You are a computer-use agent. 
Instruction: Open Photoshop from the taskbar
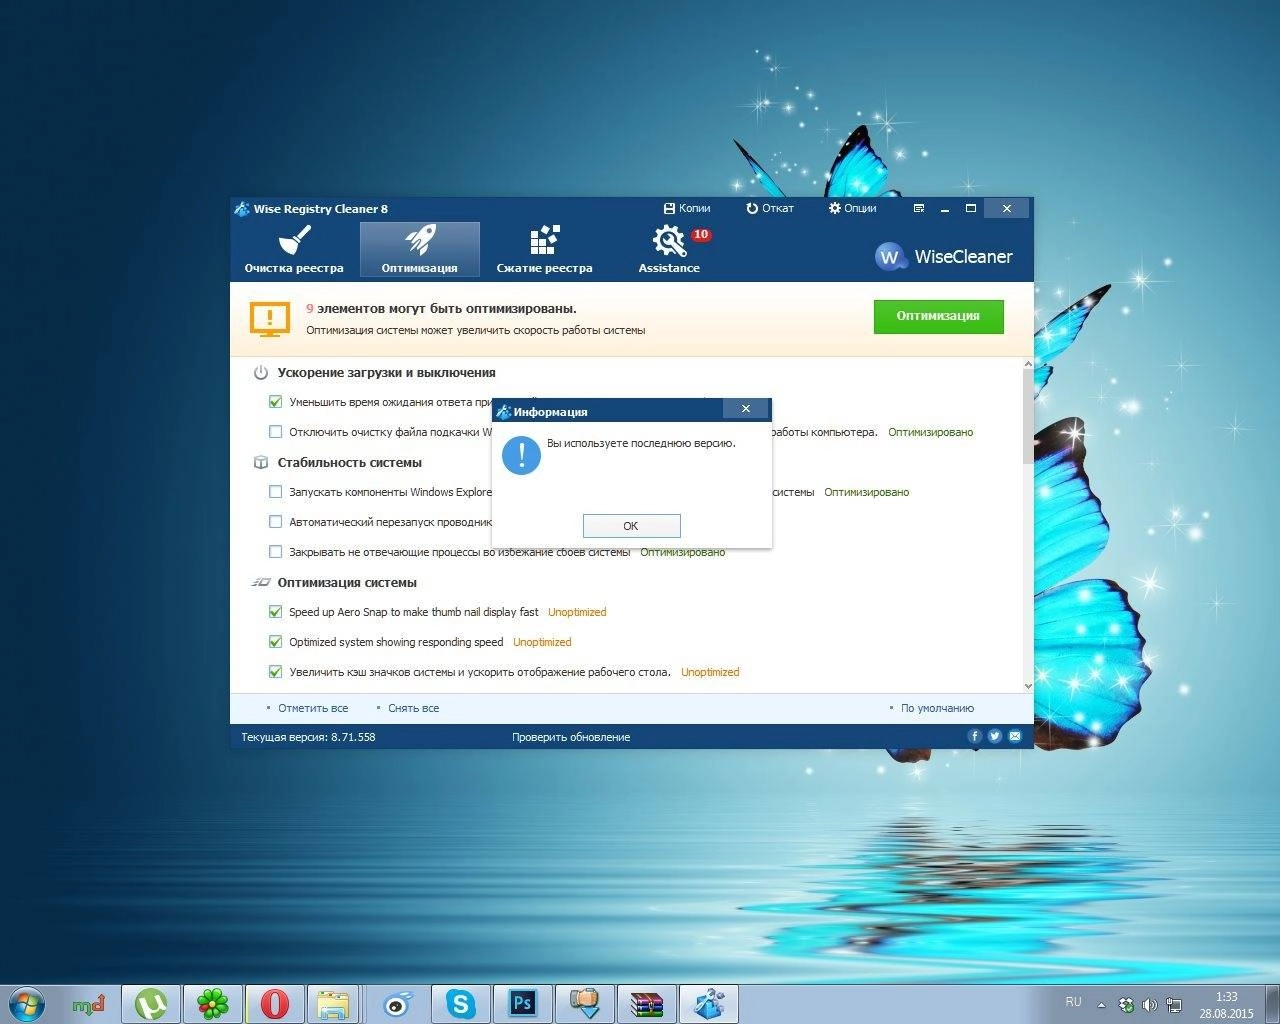[x=522, y=1004]
